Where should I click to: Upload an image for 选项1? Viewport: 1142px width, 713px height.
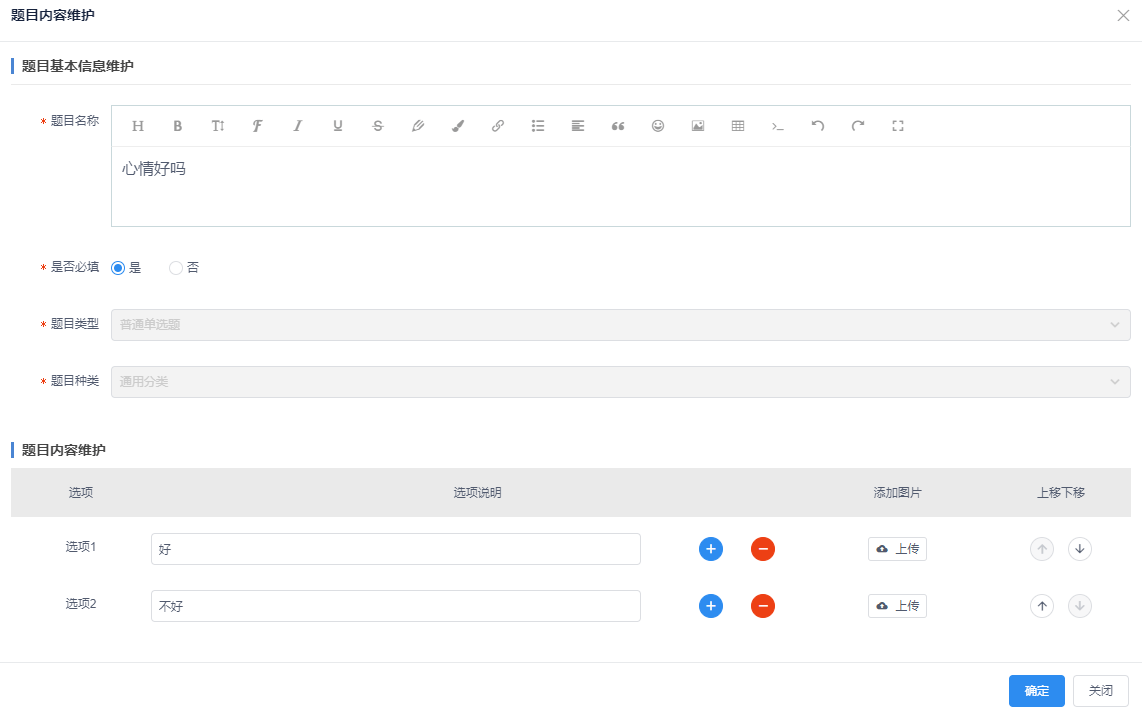[897, 549]
